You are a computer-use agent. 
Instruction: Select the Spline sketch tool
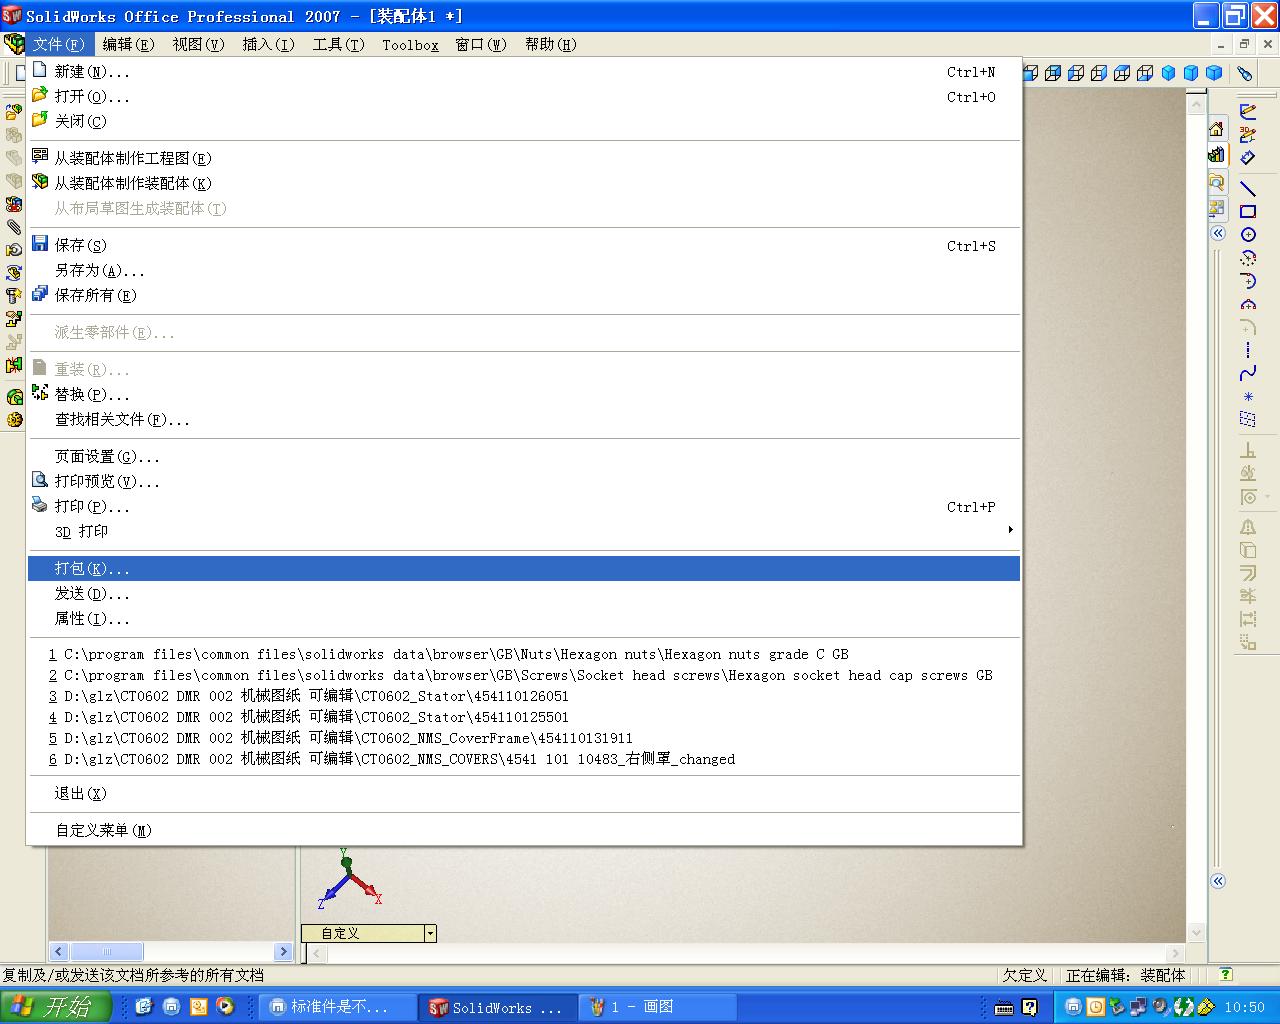1248,373
